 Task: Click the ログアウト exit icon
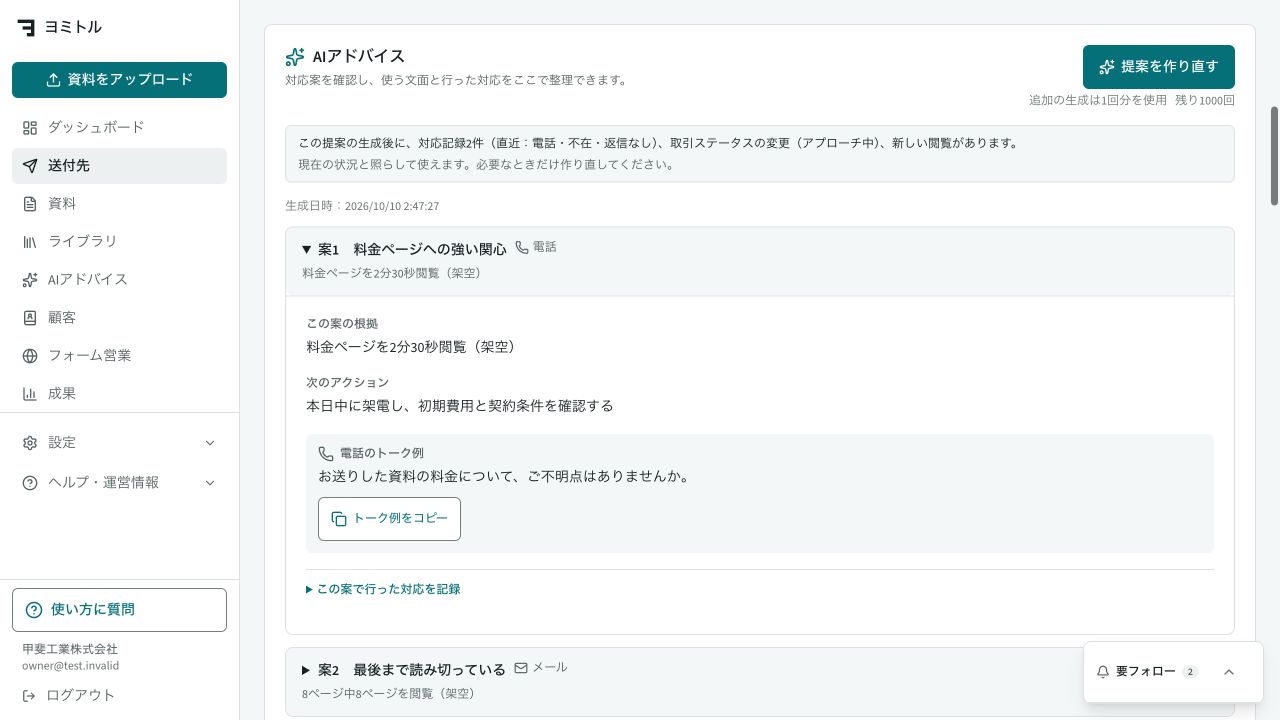[29, 695]
